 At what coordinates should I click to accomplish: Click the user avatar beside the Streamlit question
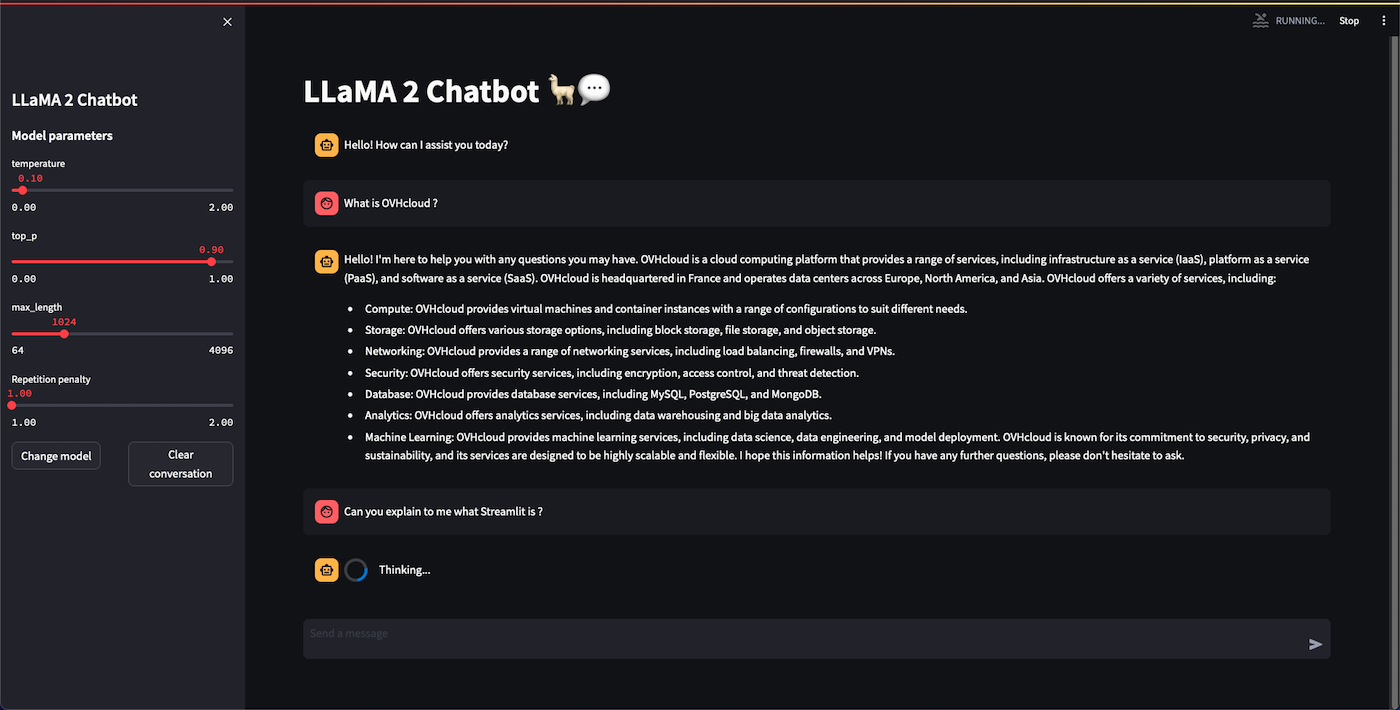click(326, 512)
